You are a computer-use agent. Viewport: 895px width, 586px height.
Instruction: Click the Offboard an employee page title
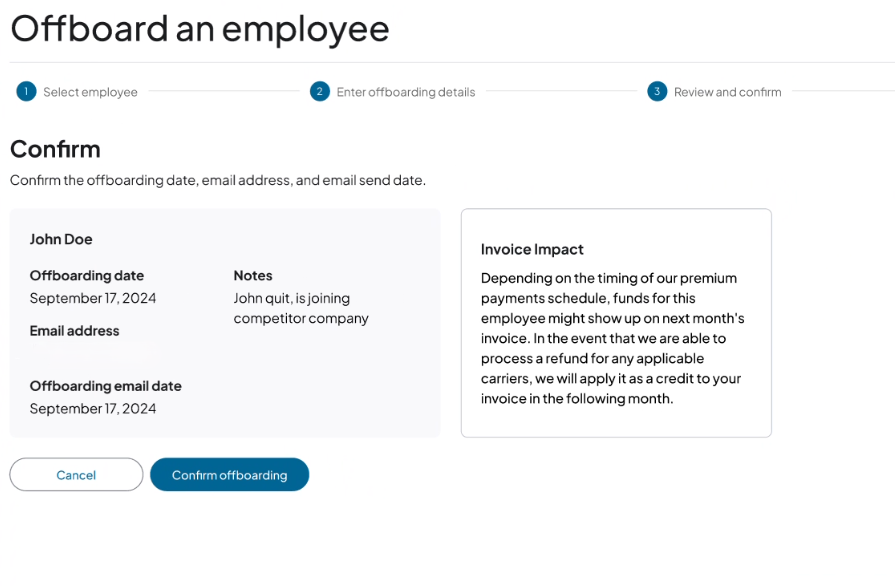coord(199,28)
